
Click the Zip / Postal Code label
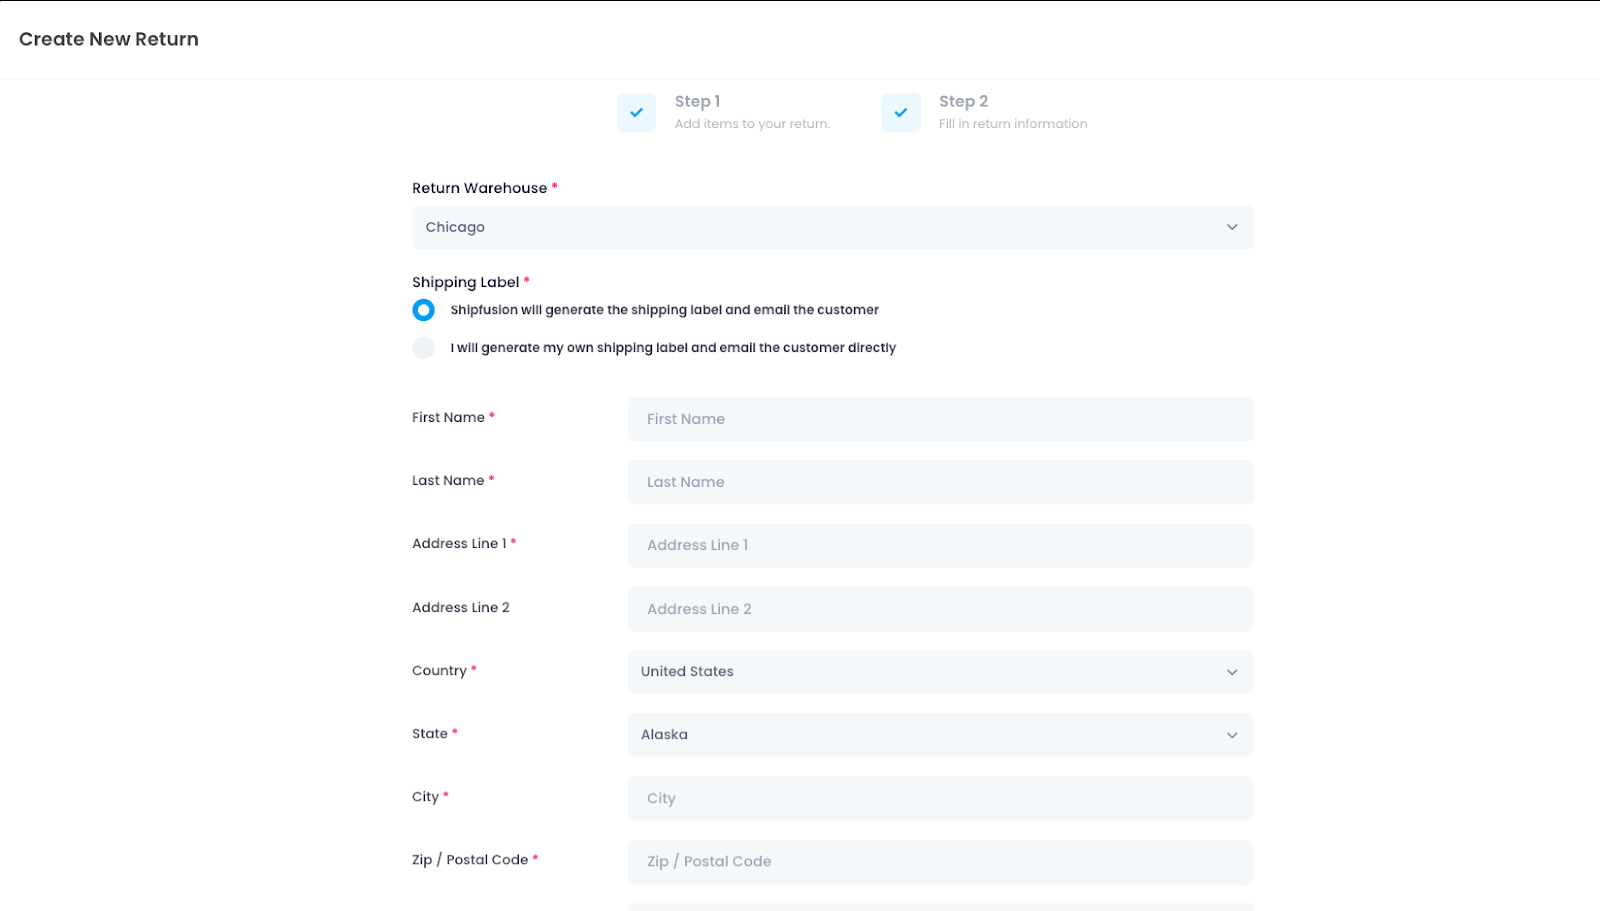[x=470, y=860]
